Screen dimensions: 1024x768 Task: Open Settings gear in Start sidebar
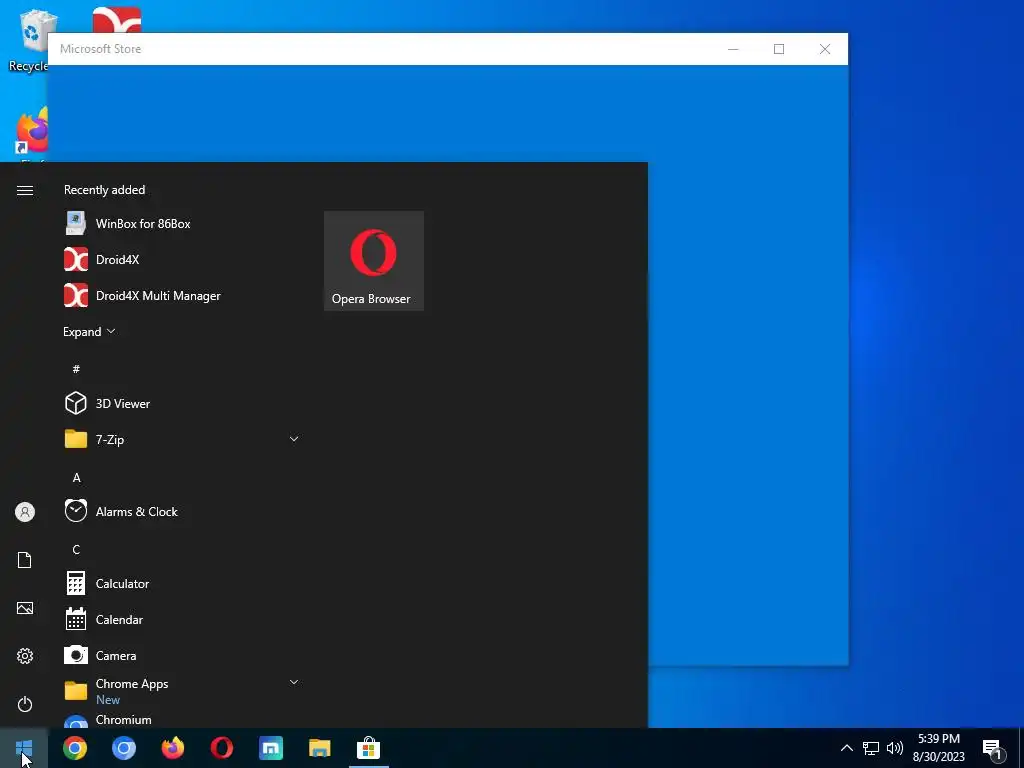(x=25, y=656)
